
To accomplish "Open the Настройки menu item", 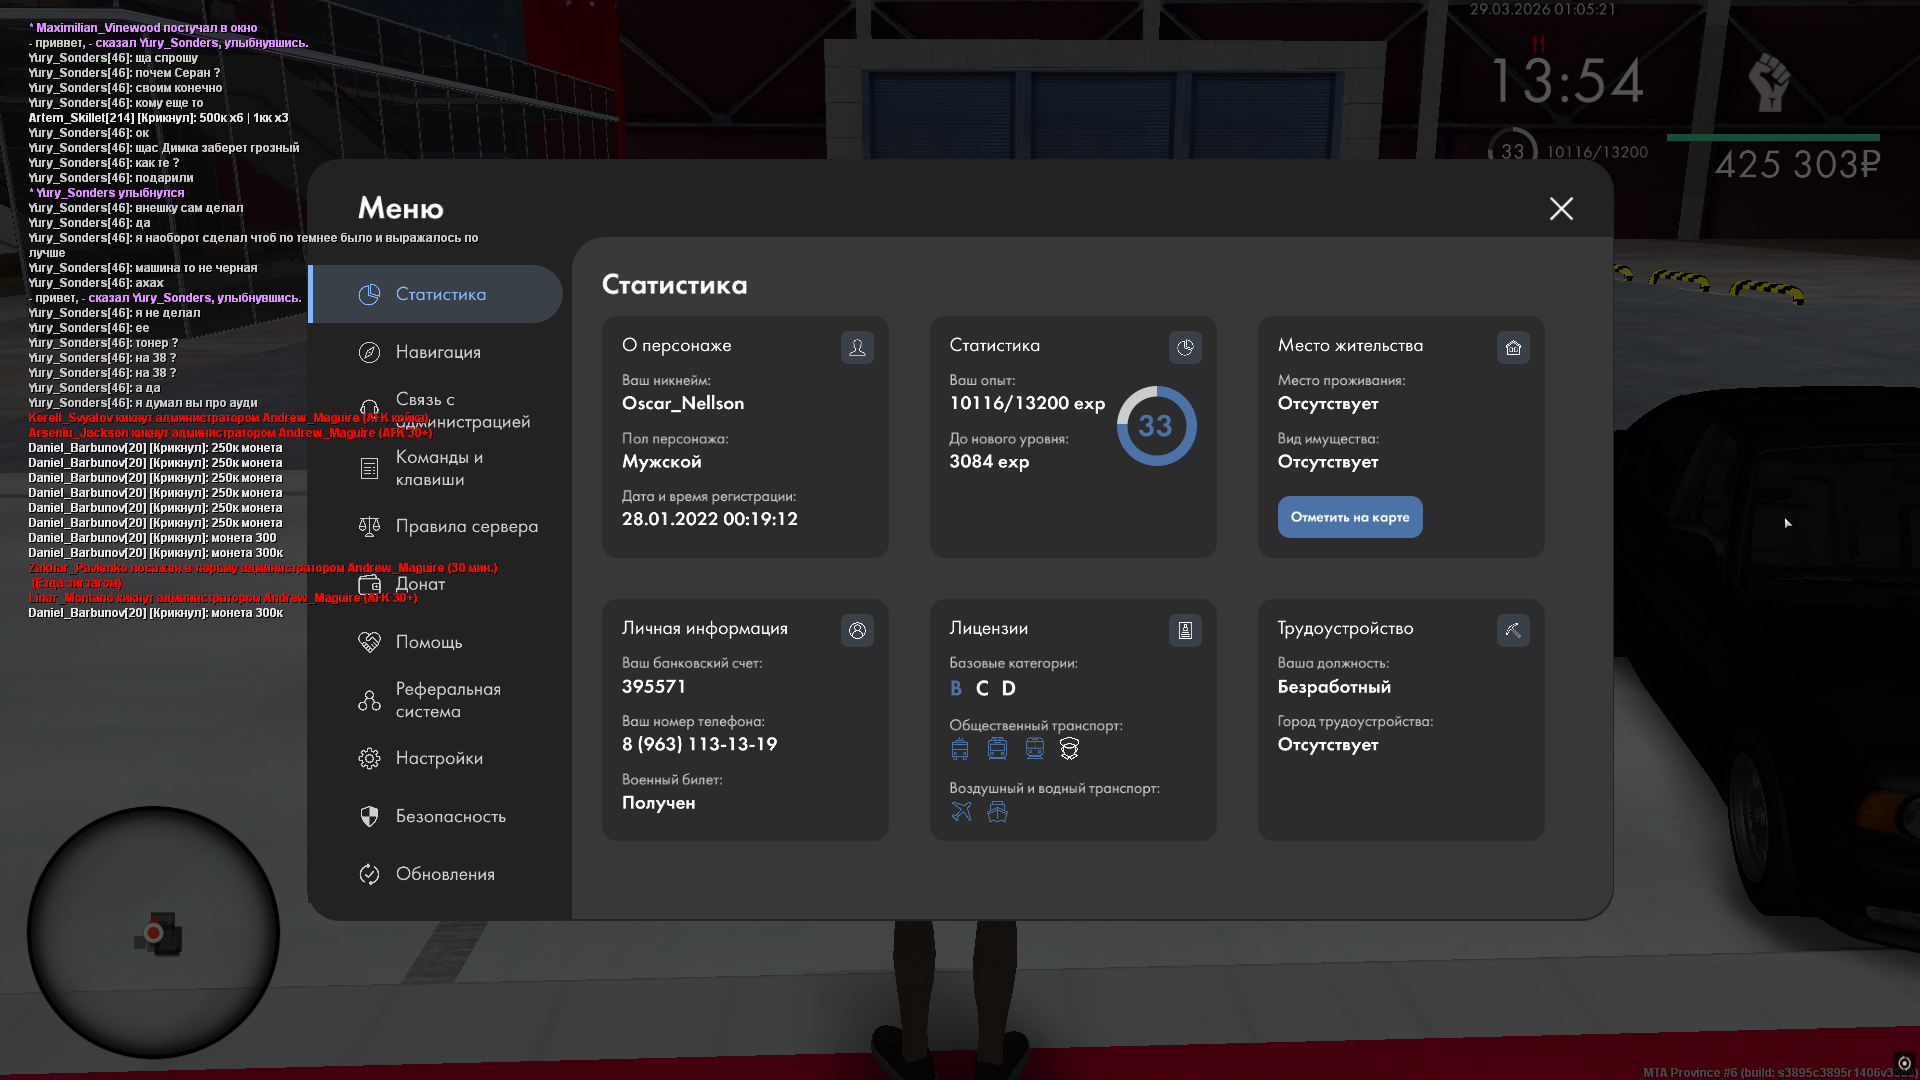I will [x=439, y=758].
